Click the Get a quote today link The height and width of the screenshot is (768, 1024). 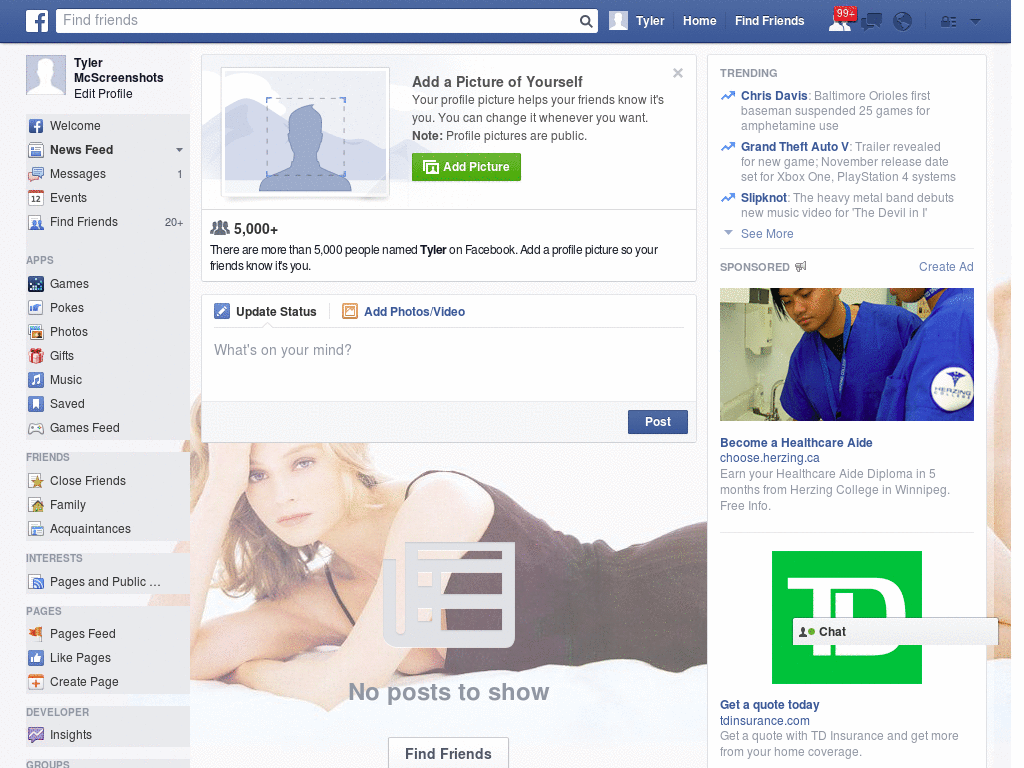tap(769, 705)
